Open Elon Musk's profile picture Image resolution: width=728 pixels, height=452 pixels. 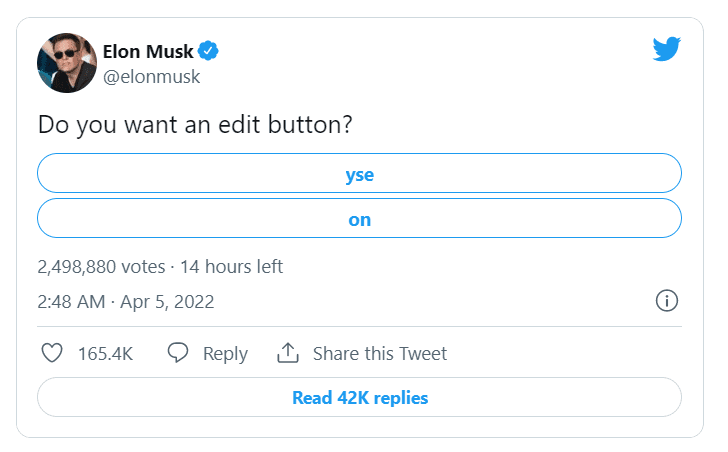(67, 63)
